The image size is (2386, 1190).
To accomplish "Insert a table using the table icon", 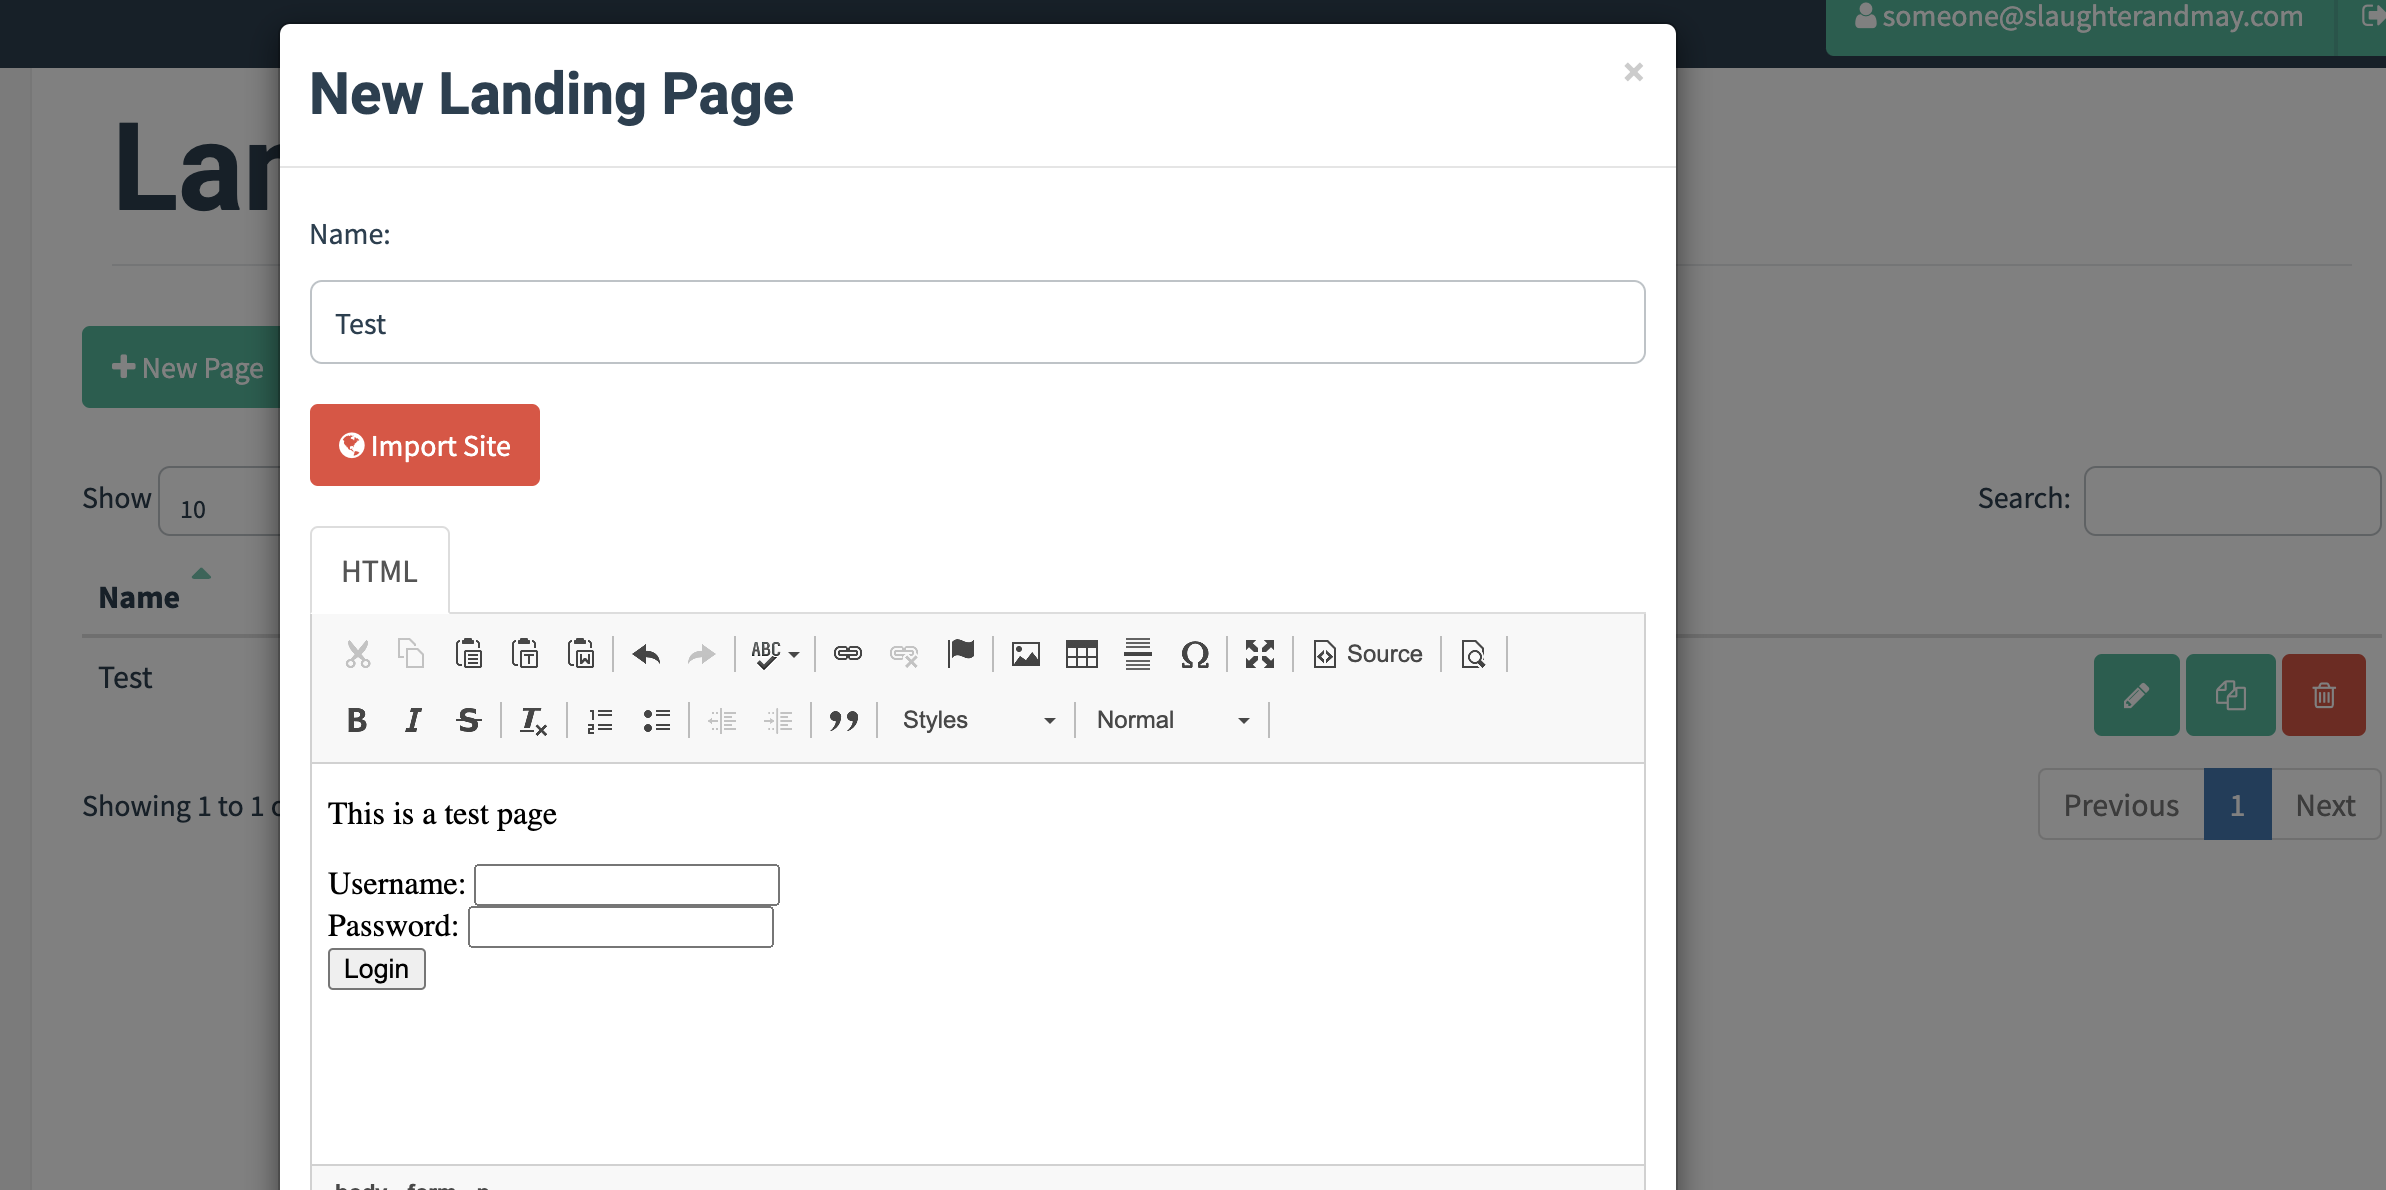I will tap(1081, 654).
